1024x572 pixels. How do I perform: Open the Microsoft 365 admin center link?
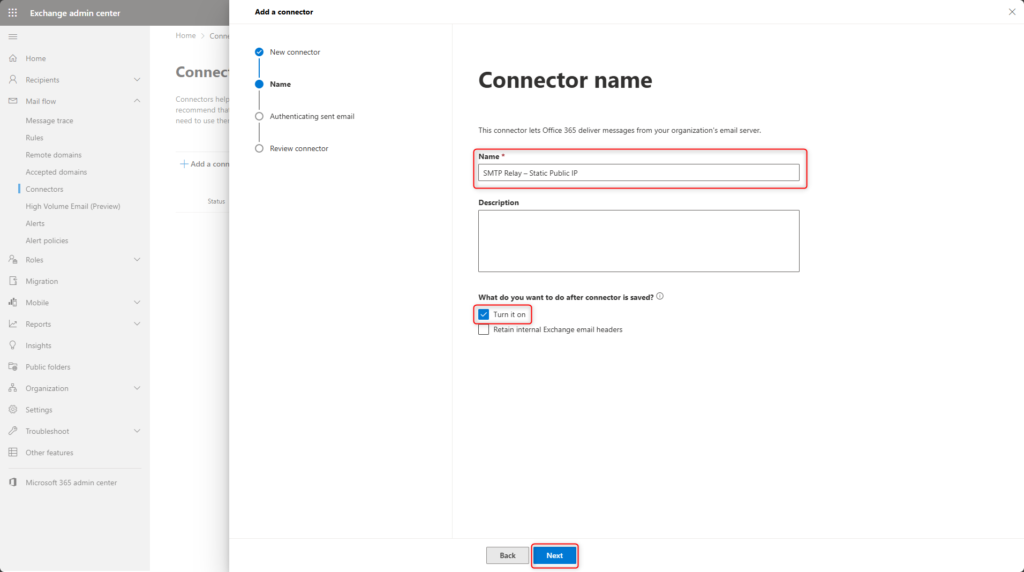click(x=71, y=483)
